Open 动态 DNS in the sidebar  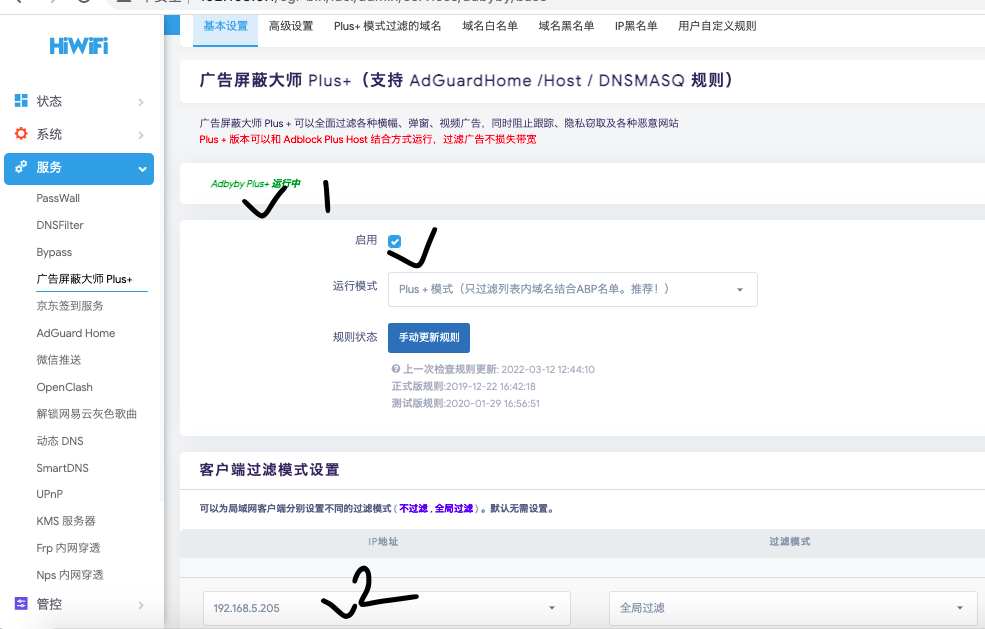pos(60,441)
